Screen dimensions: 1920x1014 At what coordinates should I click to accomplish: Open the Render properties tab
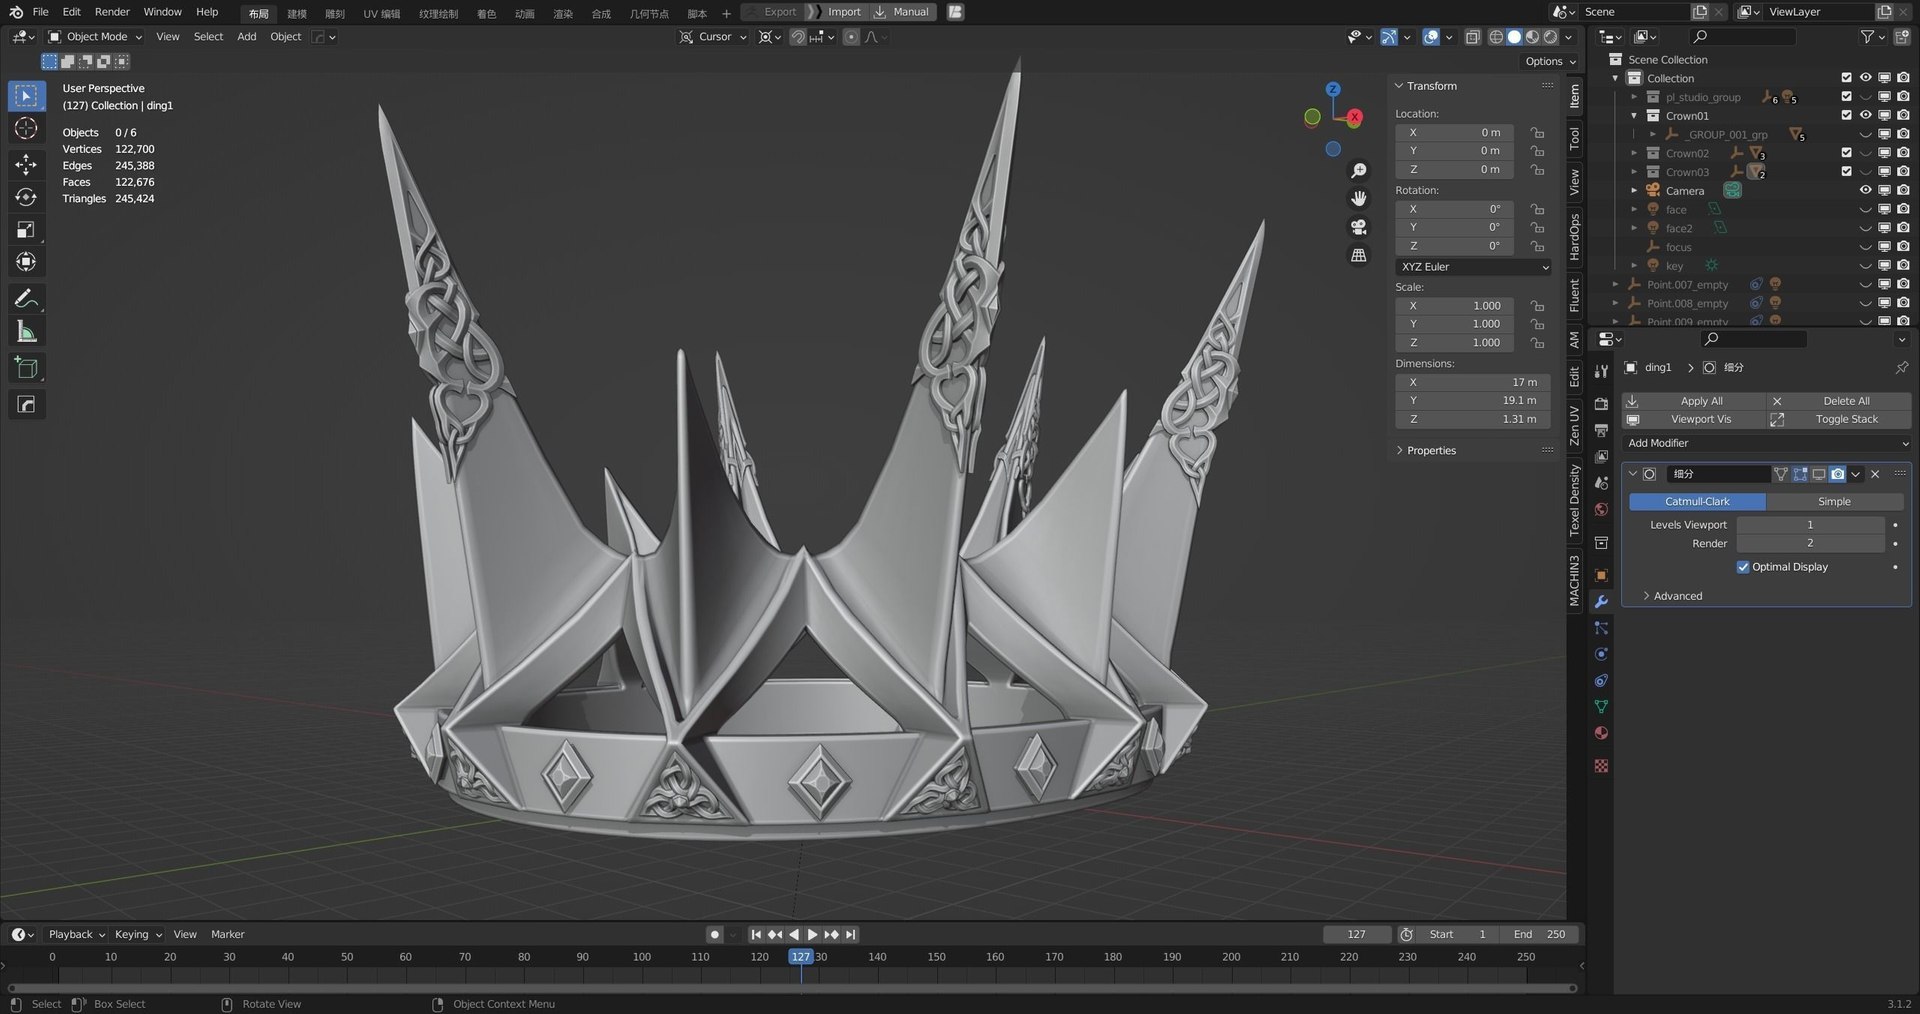click(1601, 404)
